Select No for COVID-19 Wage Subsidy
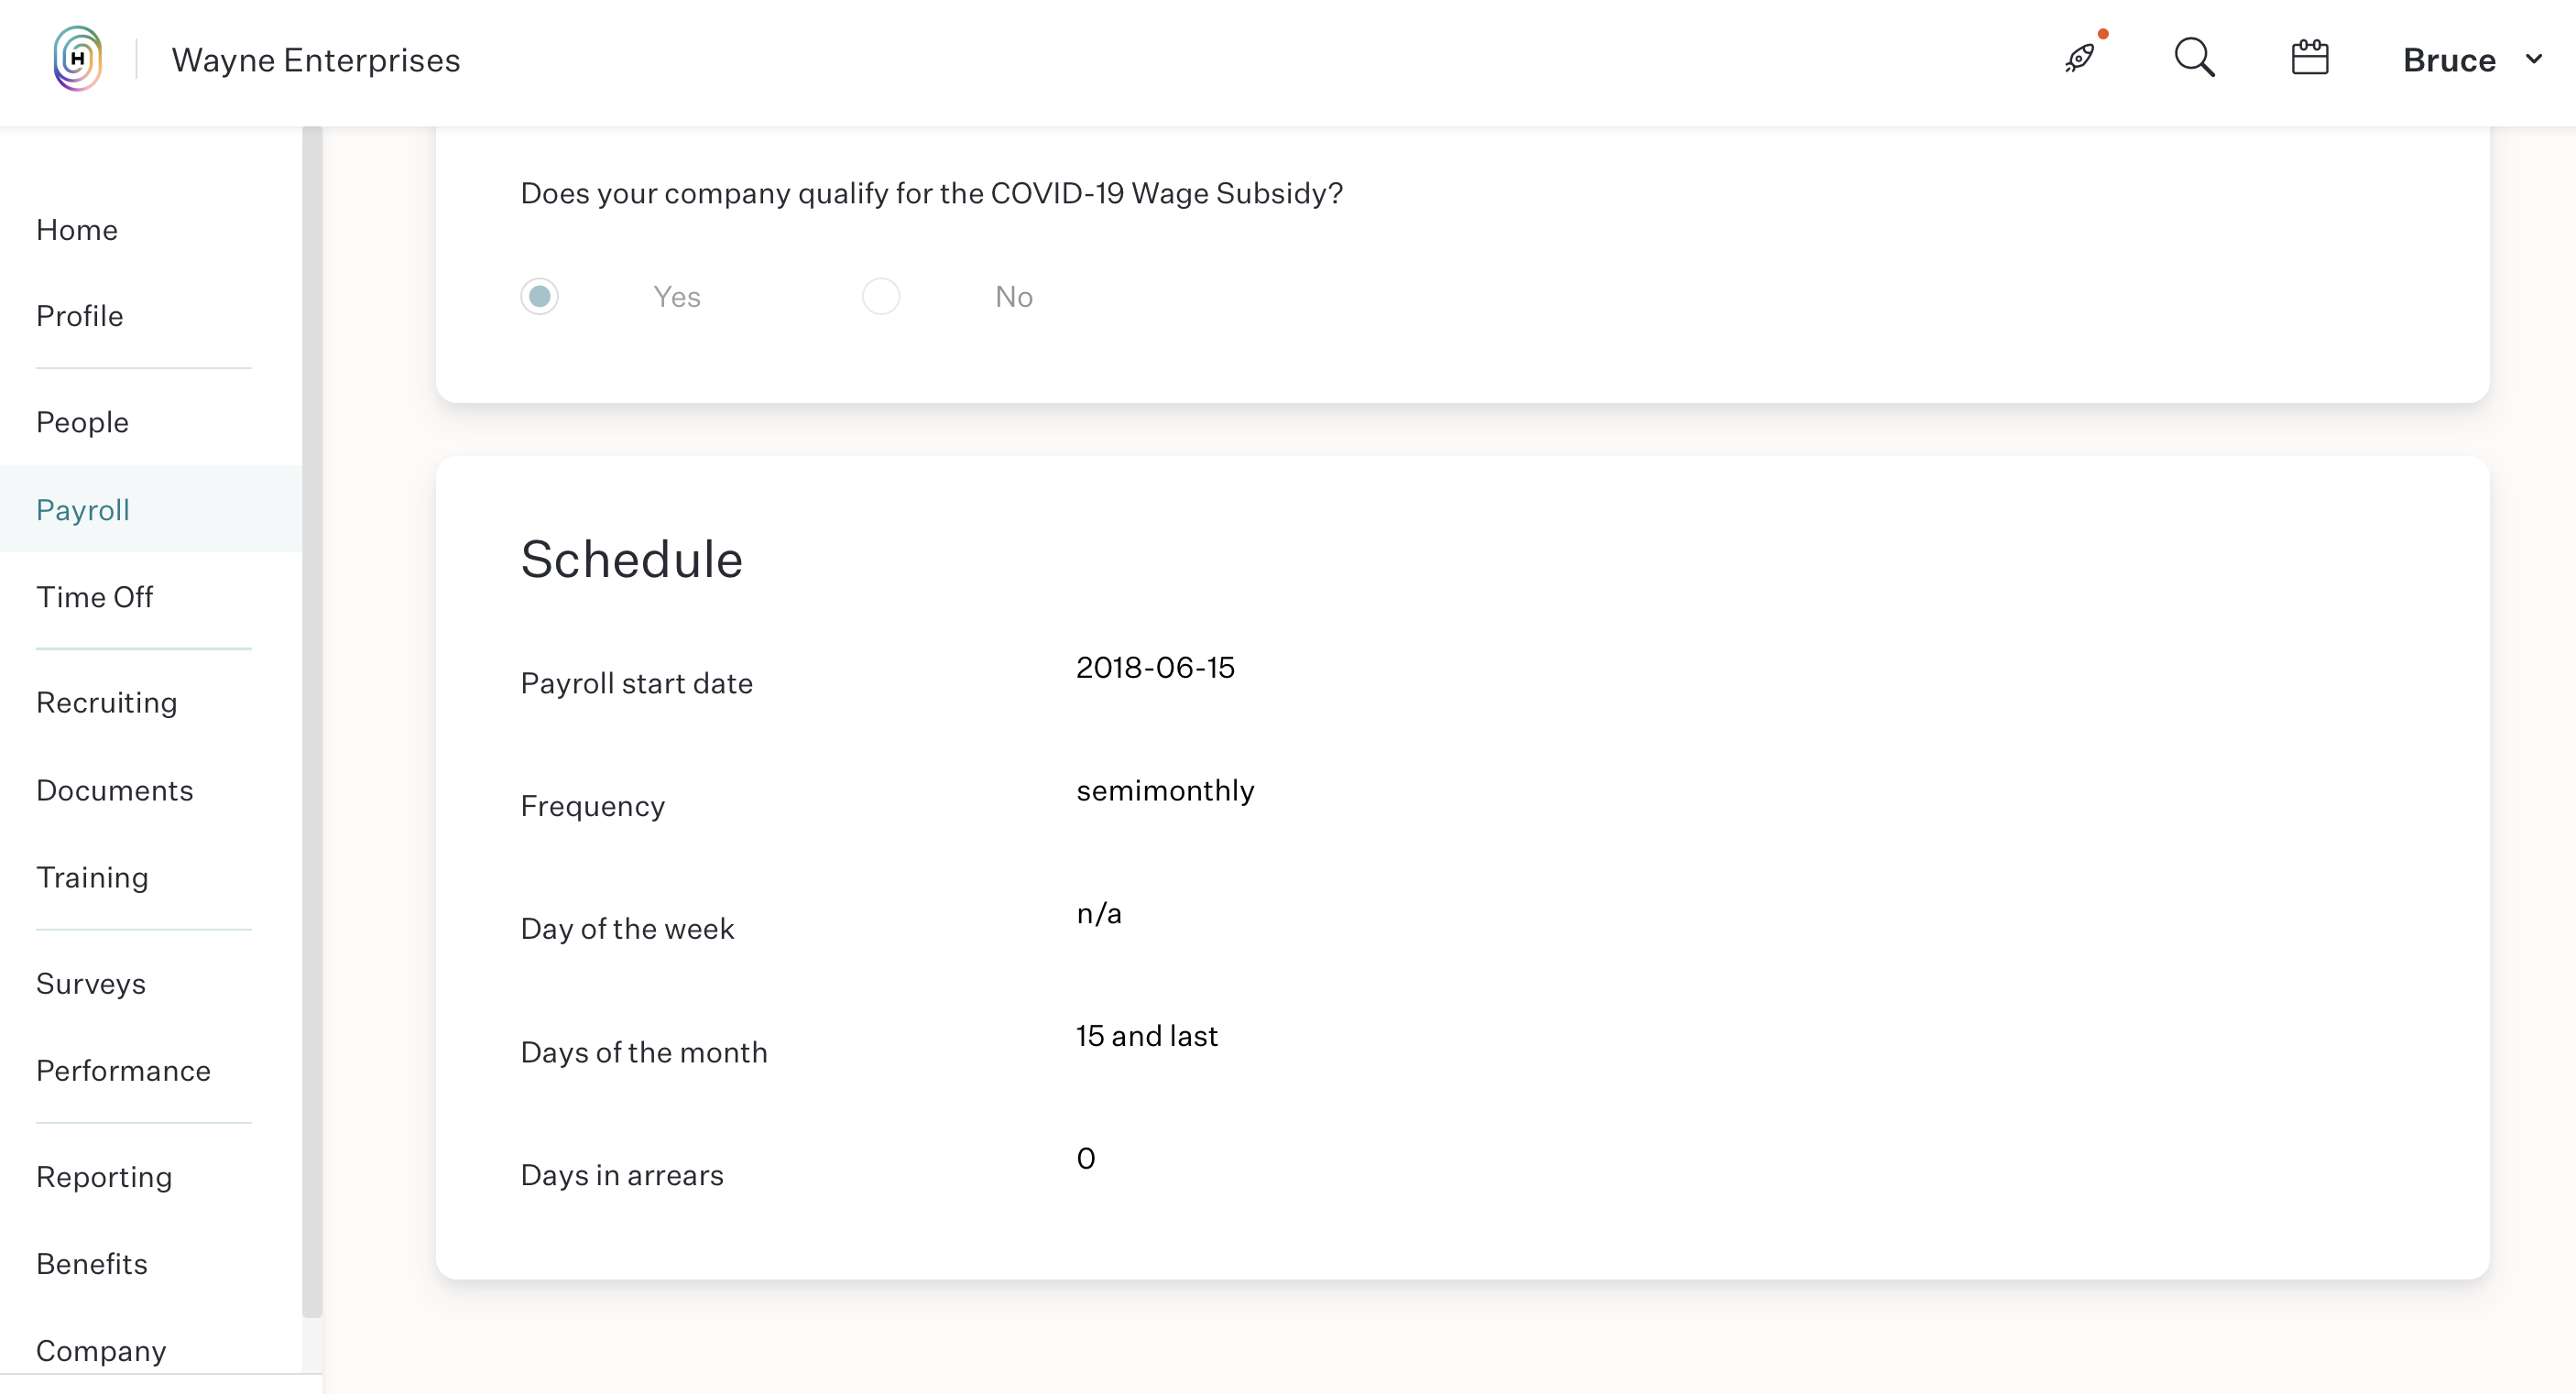This screenshot has width=2576, height=1394. point(880,296)
